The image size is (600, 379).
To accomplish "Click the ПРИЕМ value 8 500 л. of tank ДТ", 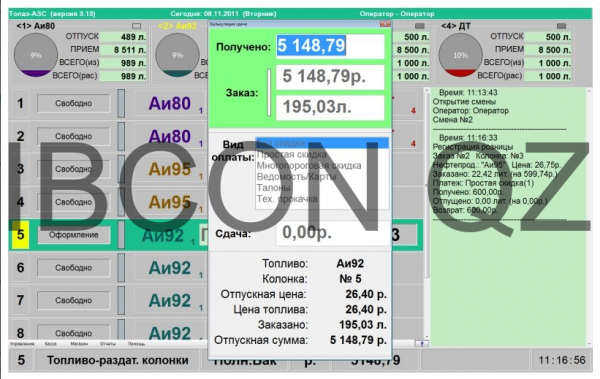I will click(x=548, y=50).
